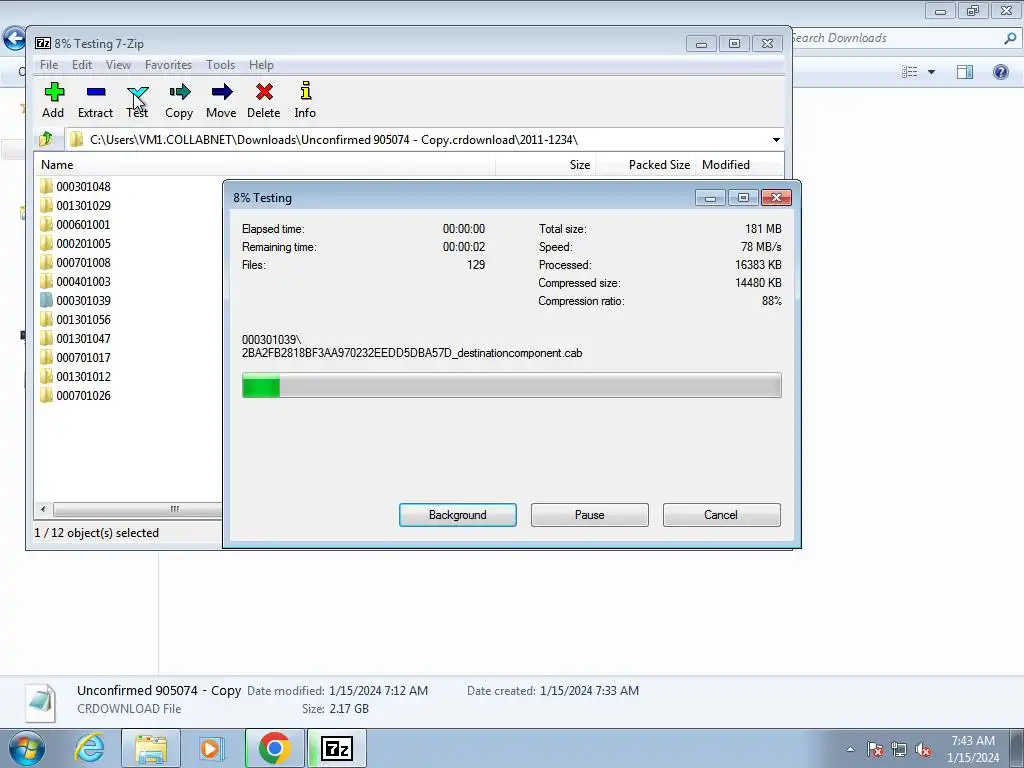Image resolution: width=1024 pixels, height=768 pixels.
Task: Select folder 001301029
Action: coord(83,206)
